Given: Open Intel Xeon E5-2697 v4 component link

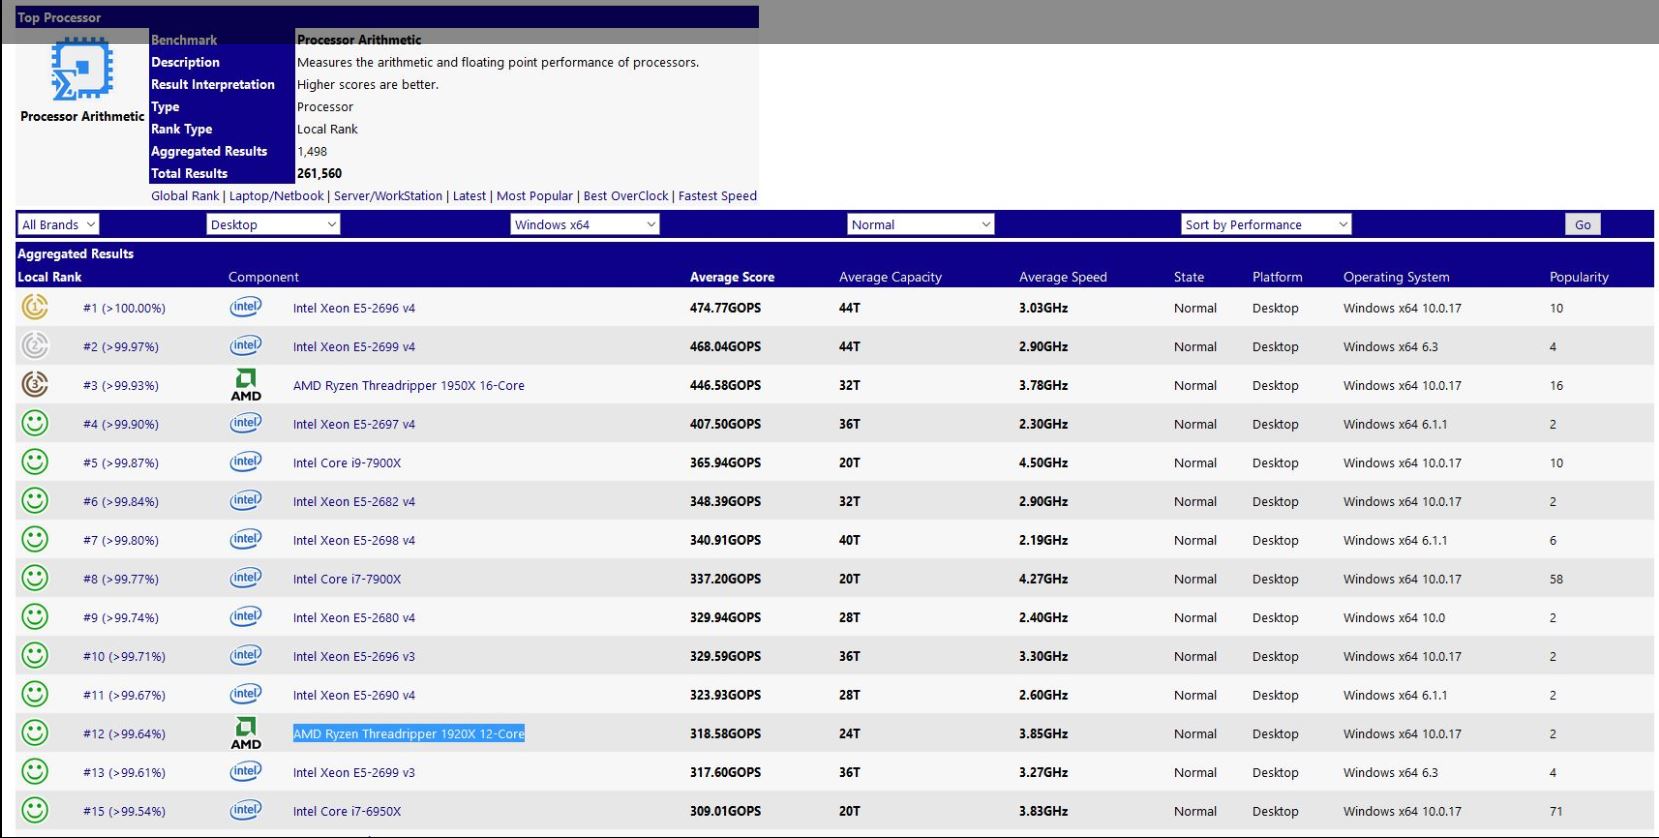Looking at the screenshot, I should pos(354,424).
